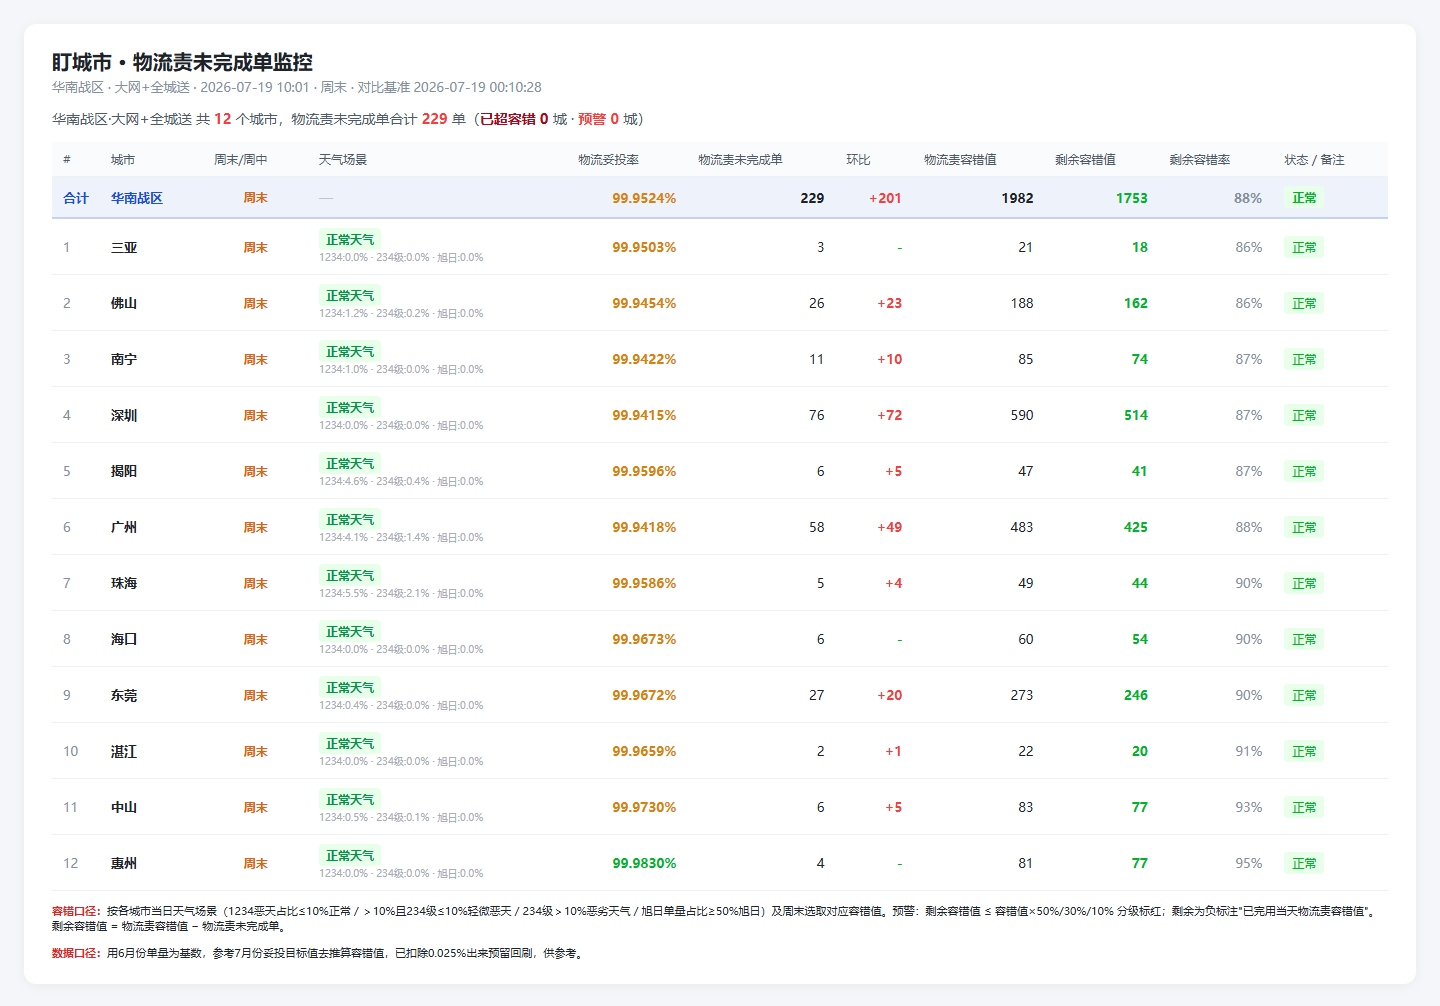This screenshot has height=1006, width=1440.
Task: Click the 数据口径 footnote label
Action: tap(77, 953)
